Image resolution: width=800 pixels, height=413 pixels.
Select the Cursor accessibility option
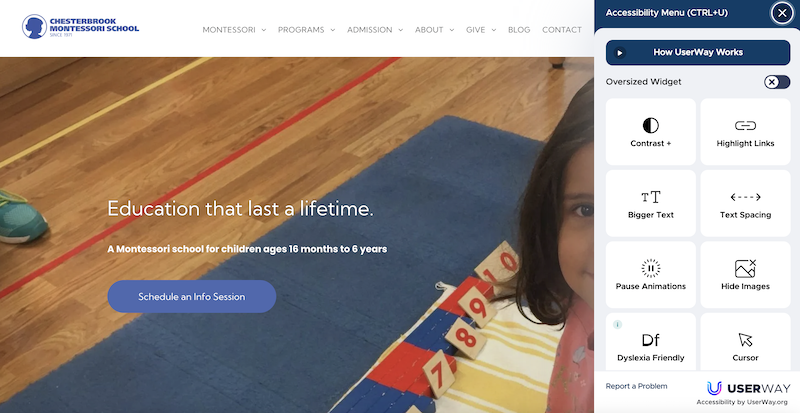(745, 342)
